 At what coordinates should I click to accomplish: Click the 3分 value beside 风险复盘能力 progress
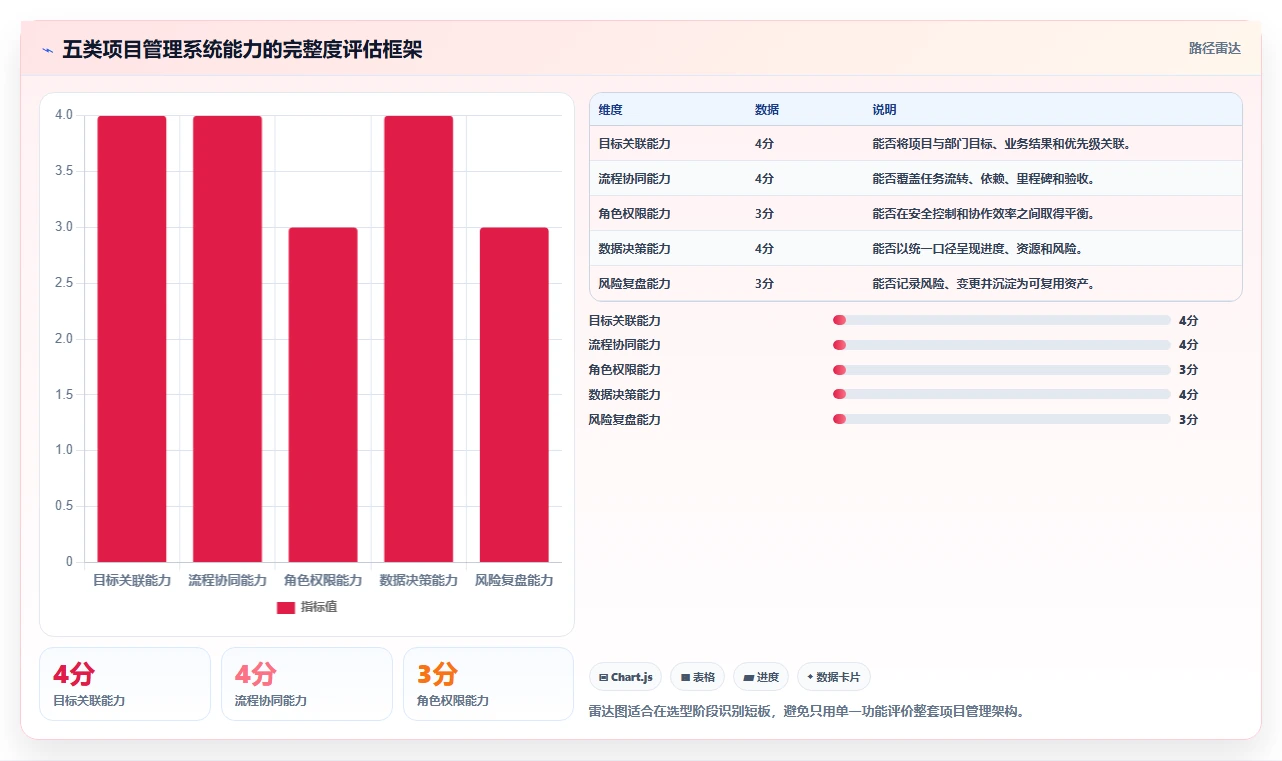pyautogui.click(x=1188, y=420)
